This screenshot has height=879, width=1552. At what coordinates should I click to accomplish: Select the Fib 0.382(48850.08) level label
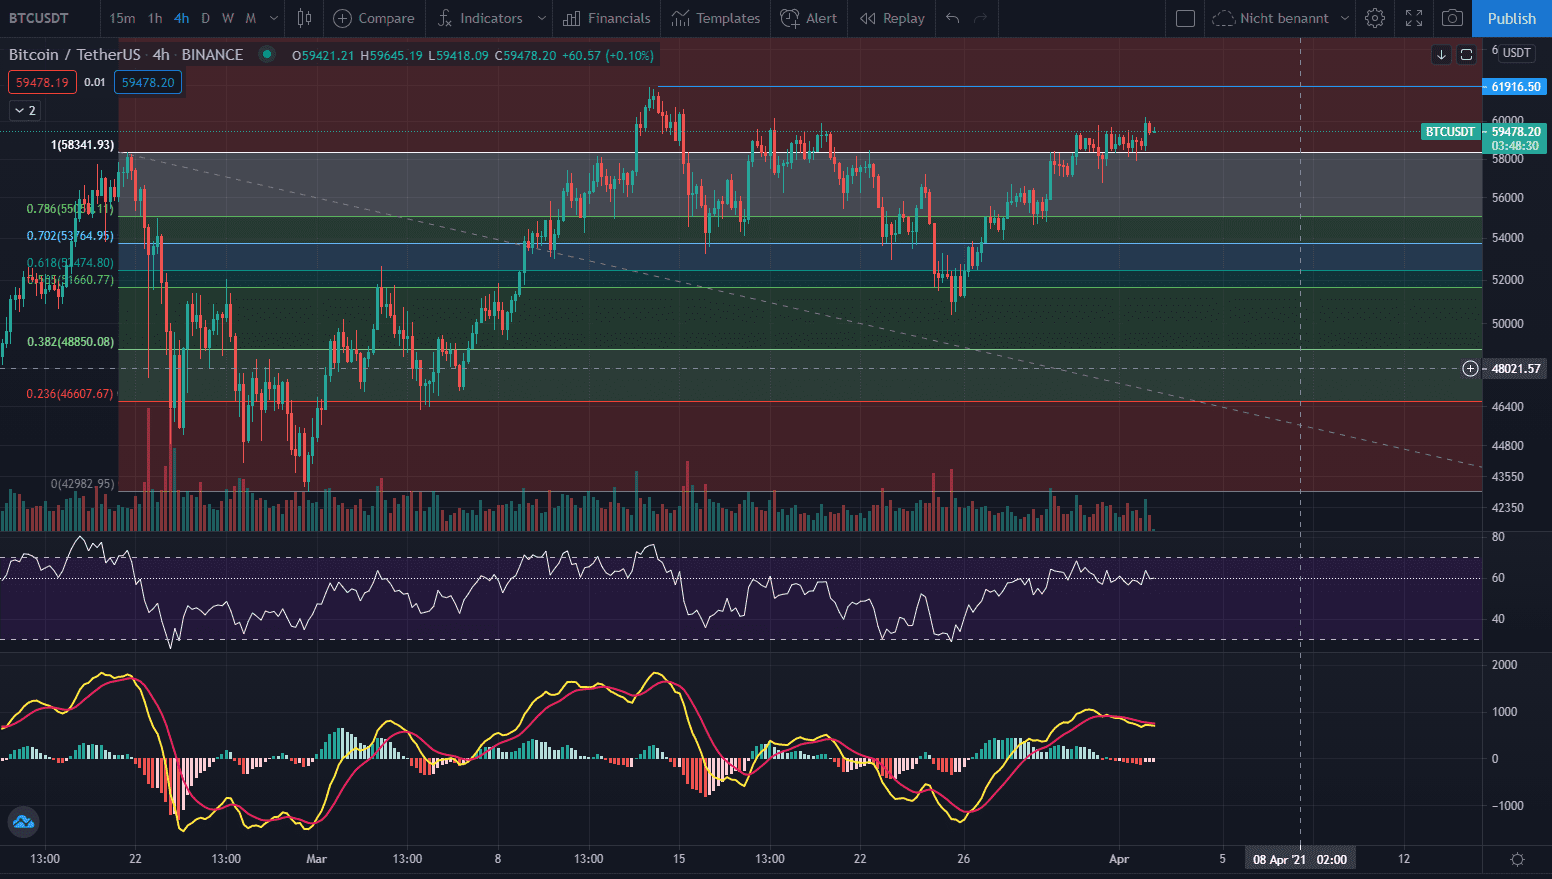pos(70,341)
